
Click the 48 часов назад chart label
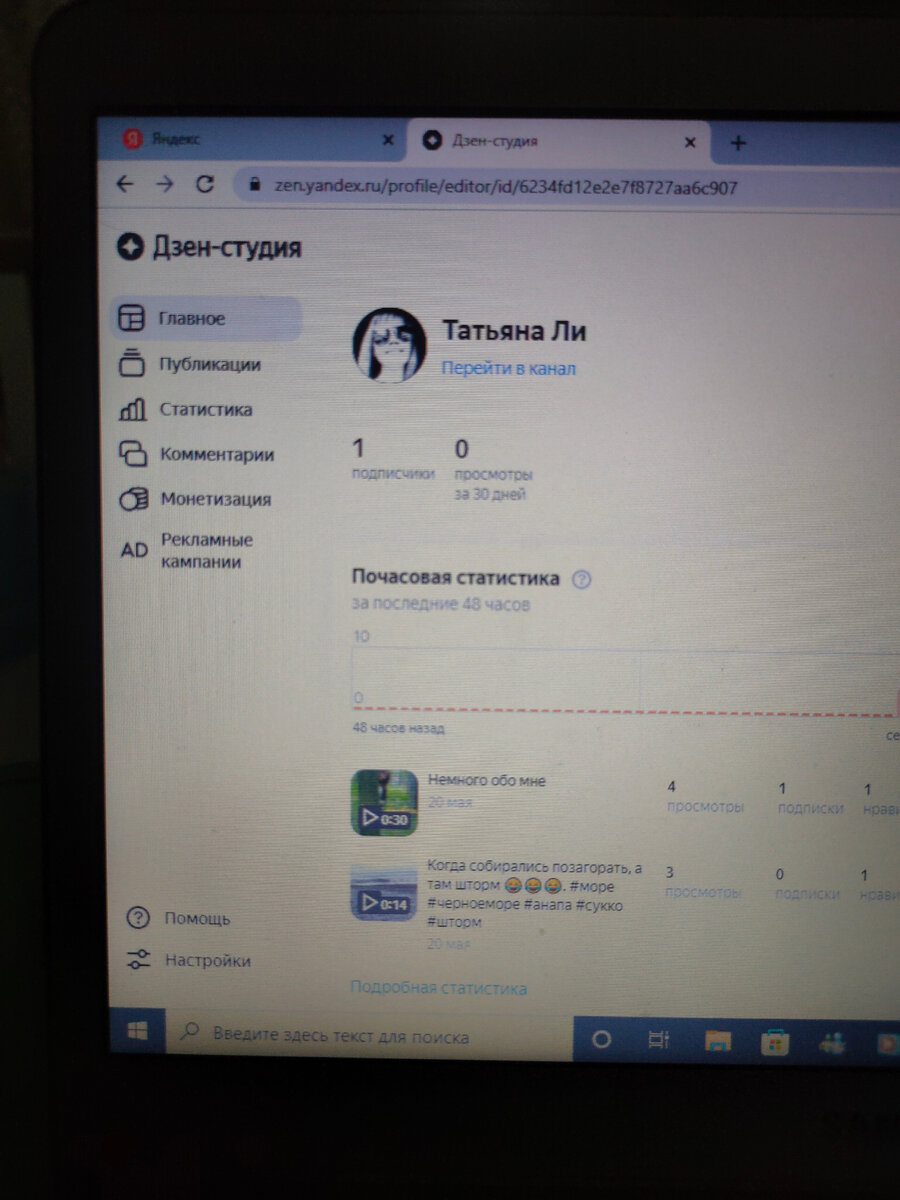[x=398, y=728]
